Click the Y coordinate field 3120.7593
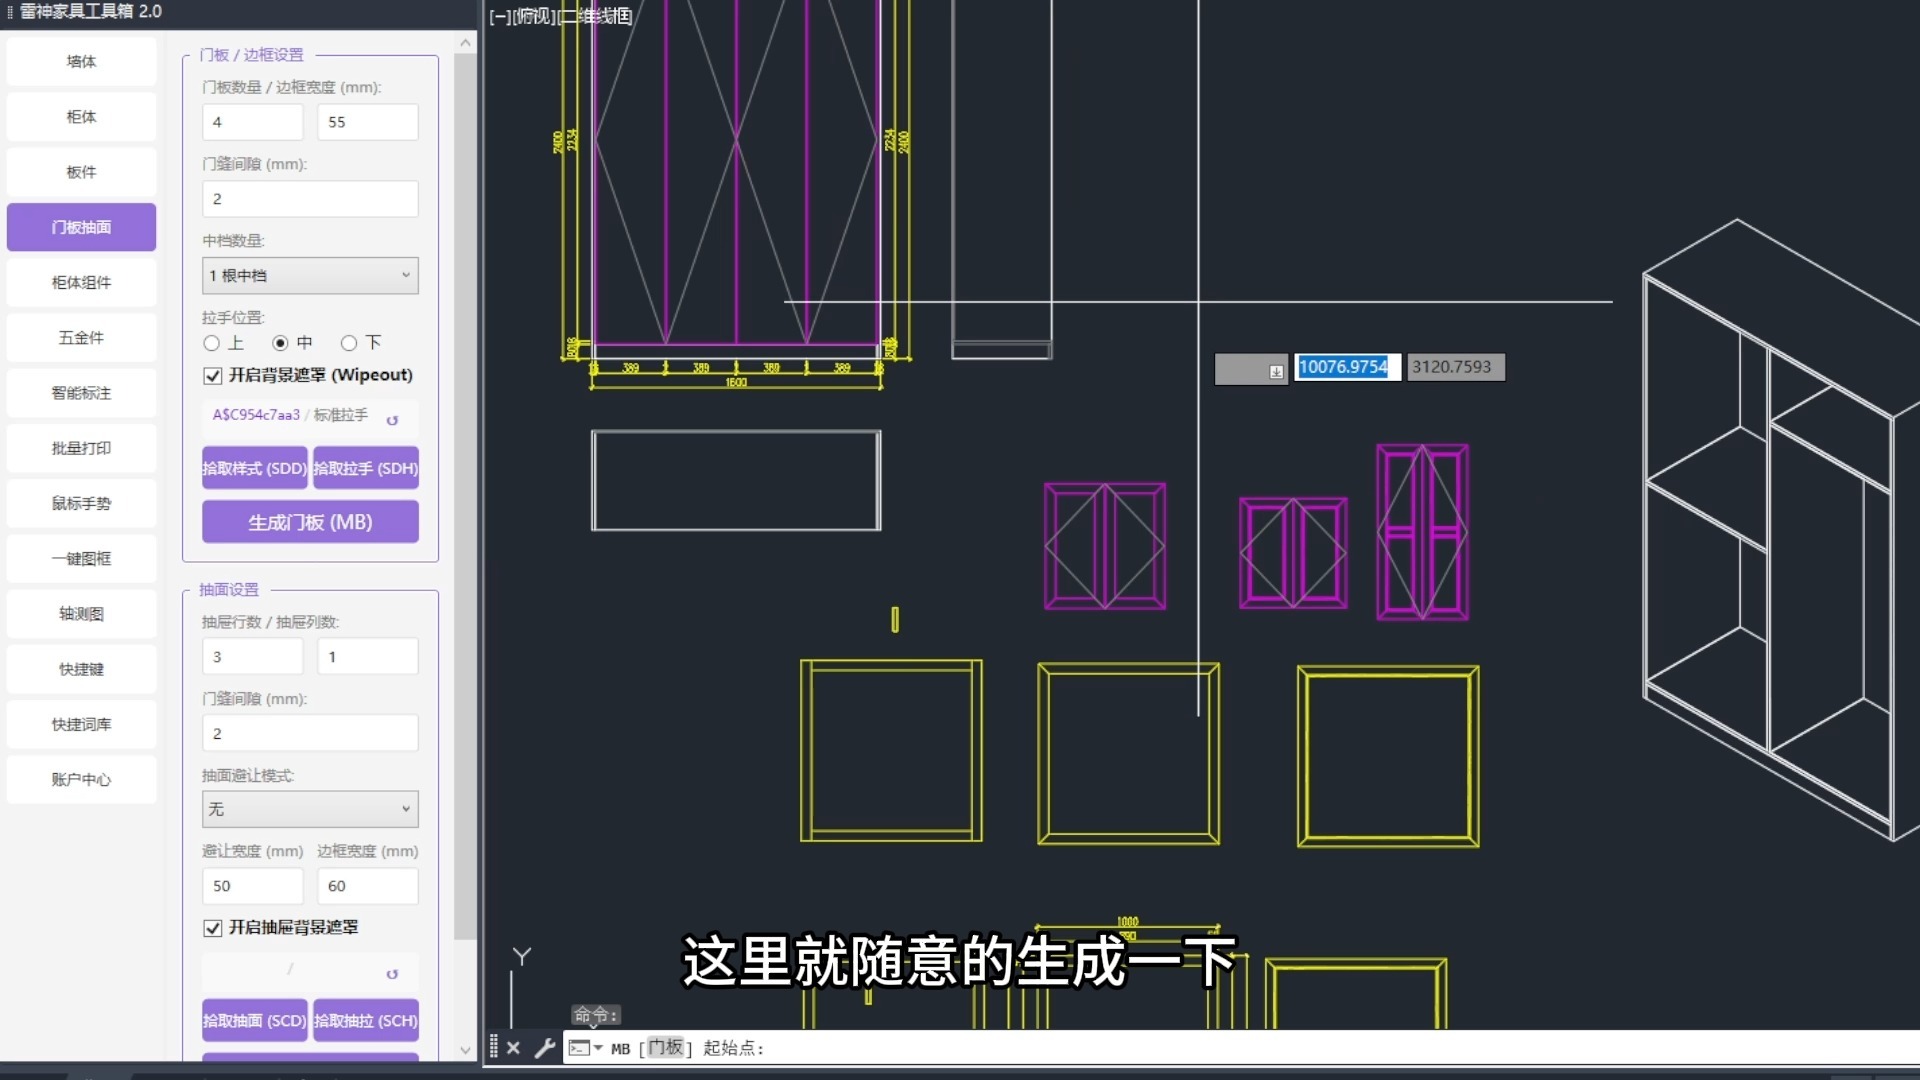This screenshot has width=1920, height=1080. point(1456,367)
